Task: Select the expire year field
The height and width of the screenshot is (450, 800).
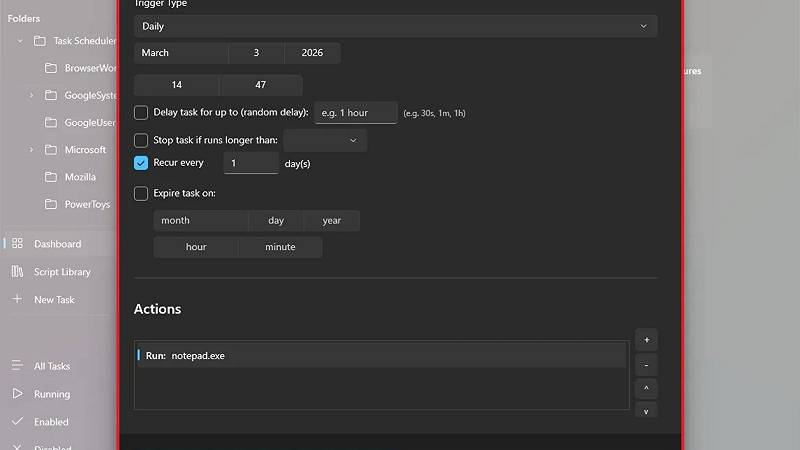Action: point(332,220)
